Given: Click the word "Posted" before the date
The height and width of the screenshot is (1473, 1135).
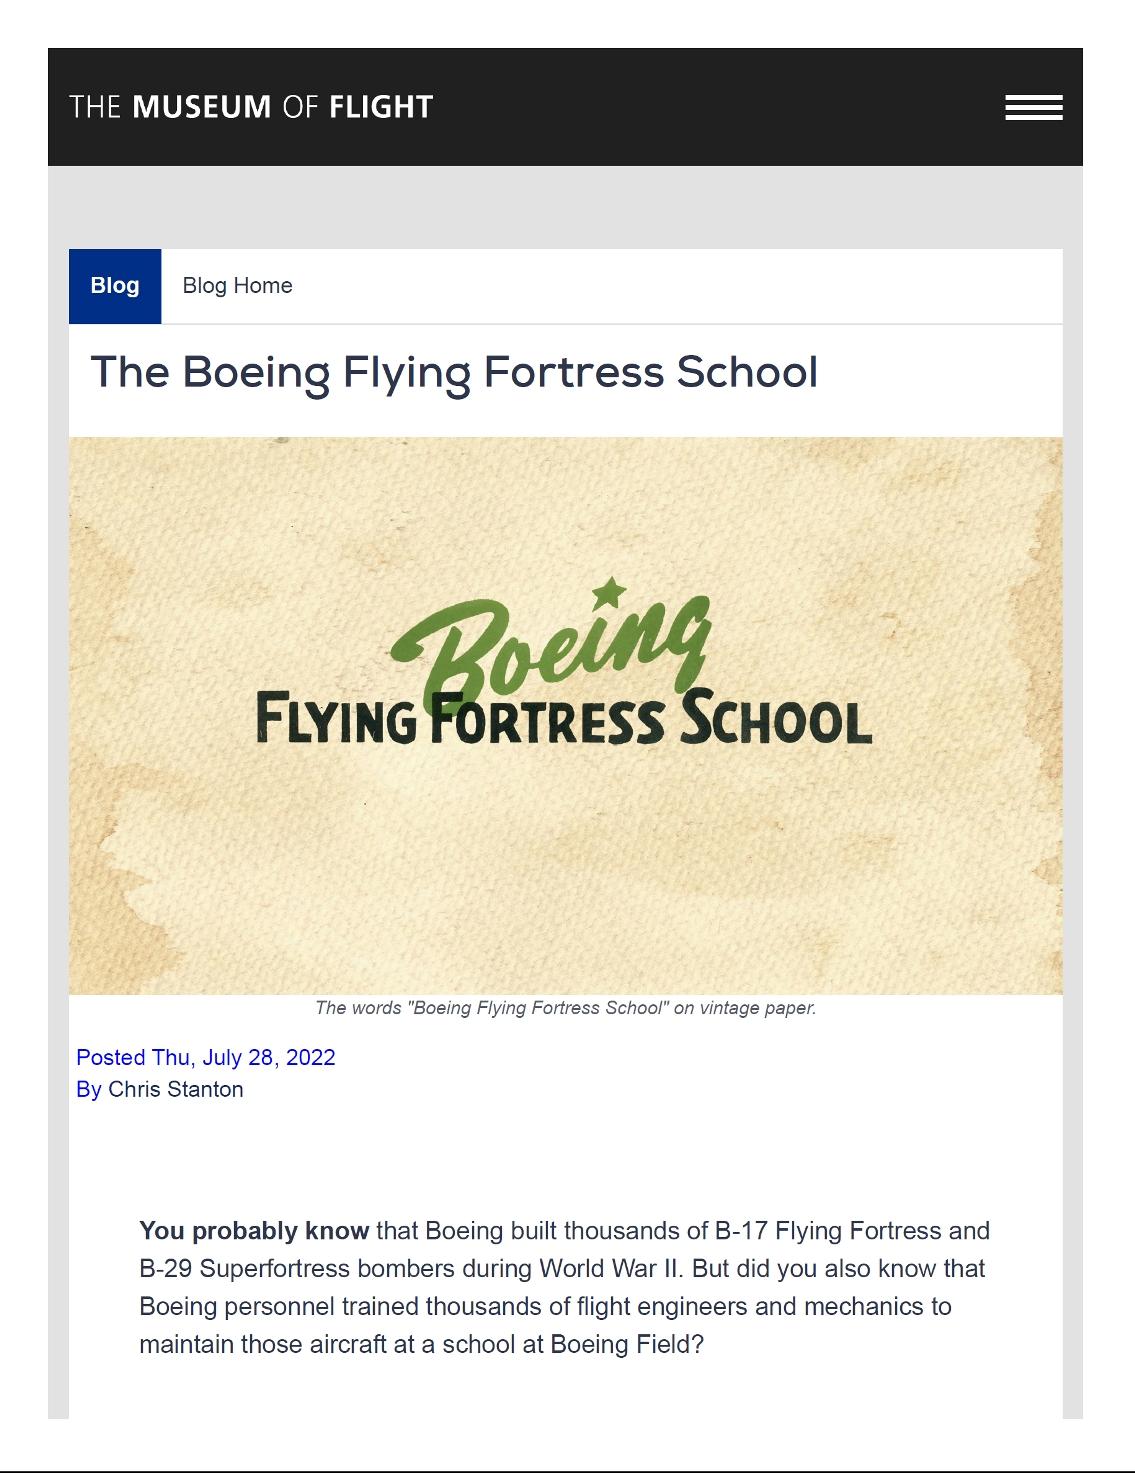Looking at the screenshot, I should pos(110,1058).
